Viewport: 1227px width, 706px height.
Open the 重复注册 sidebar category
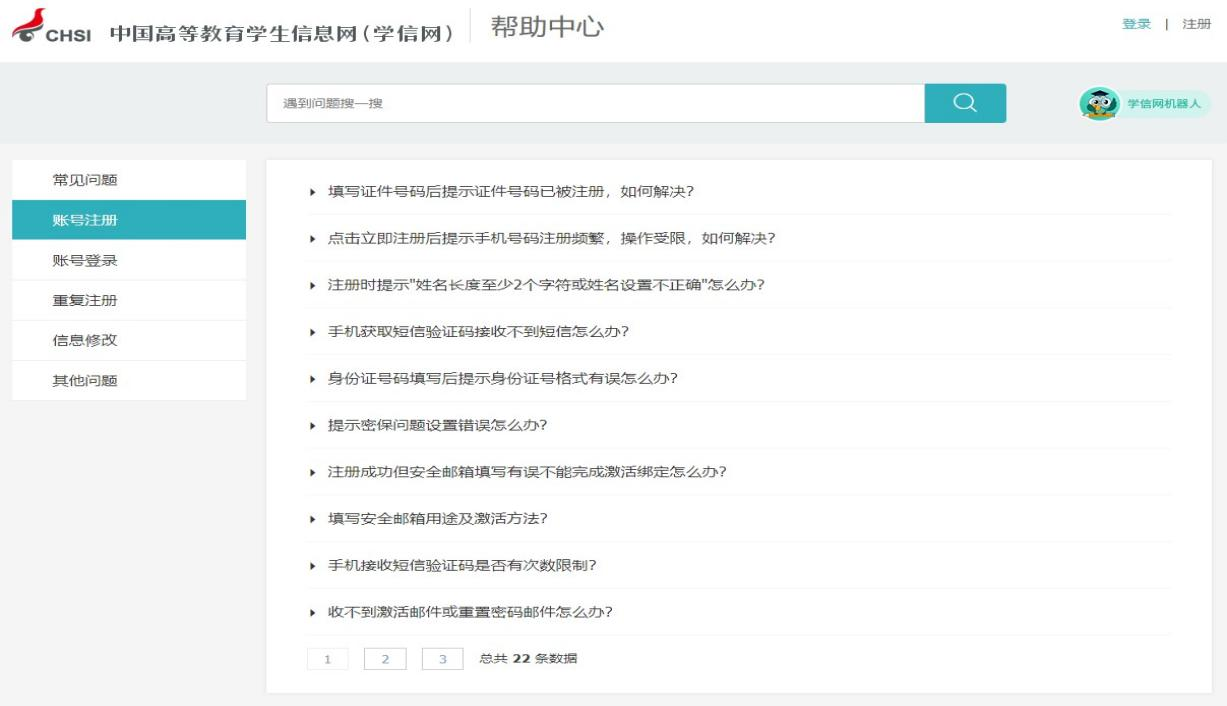[85, 301]
